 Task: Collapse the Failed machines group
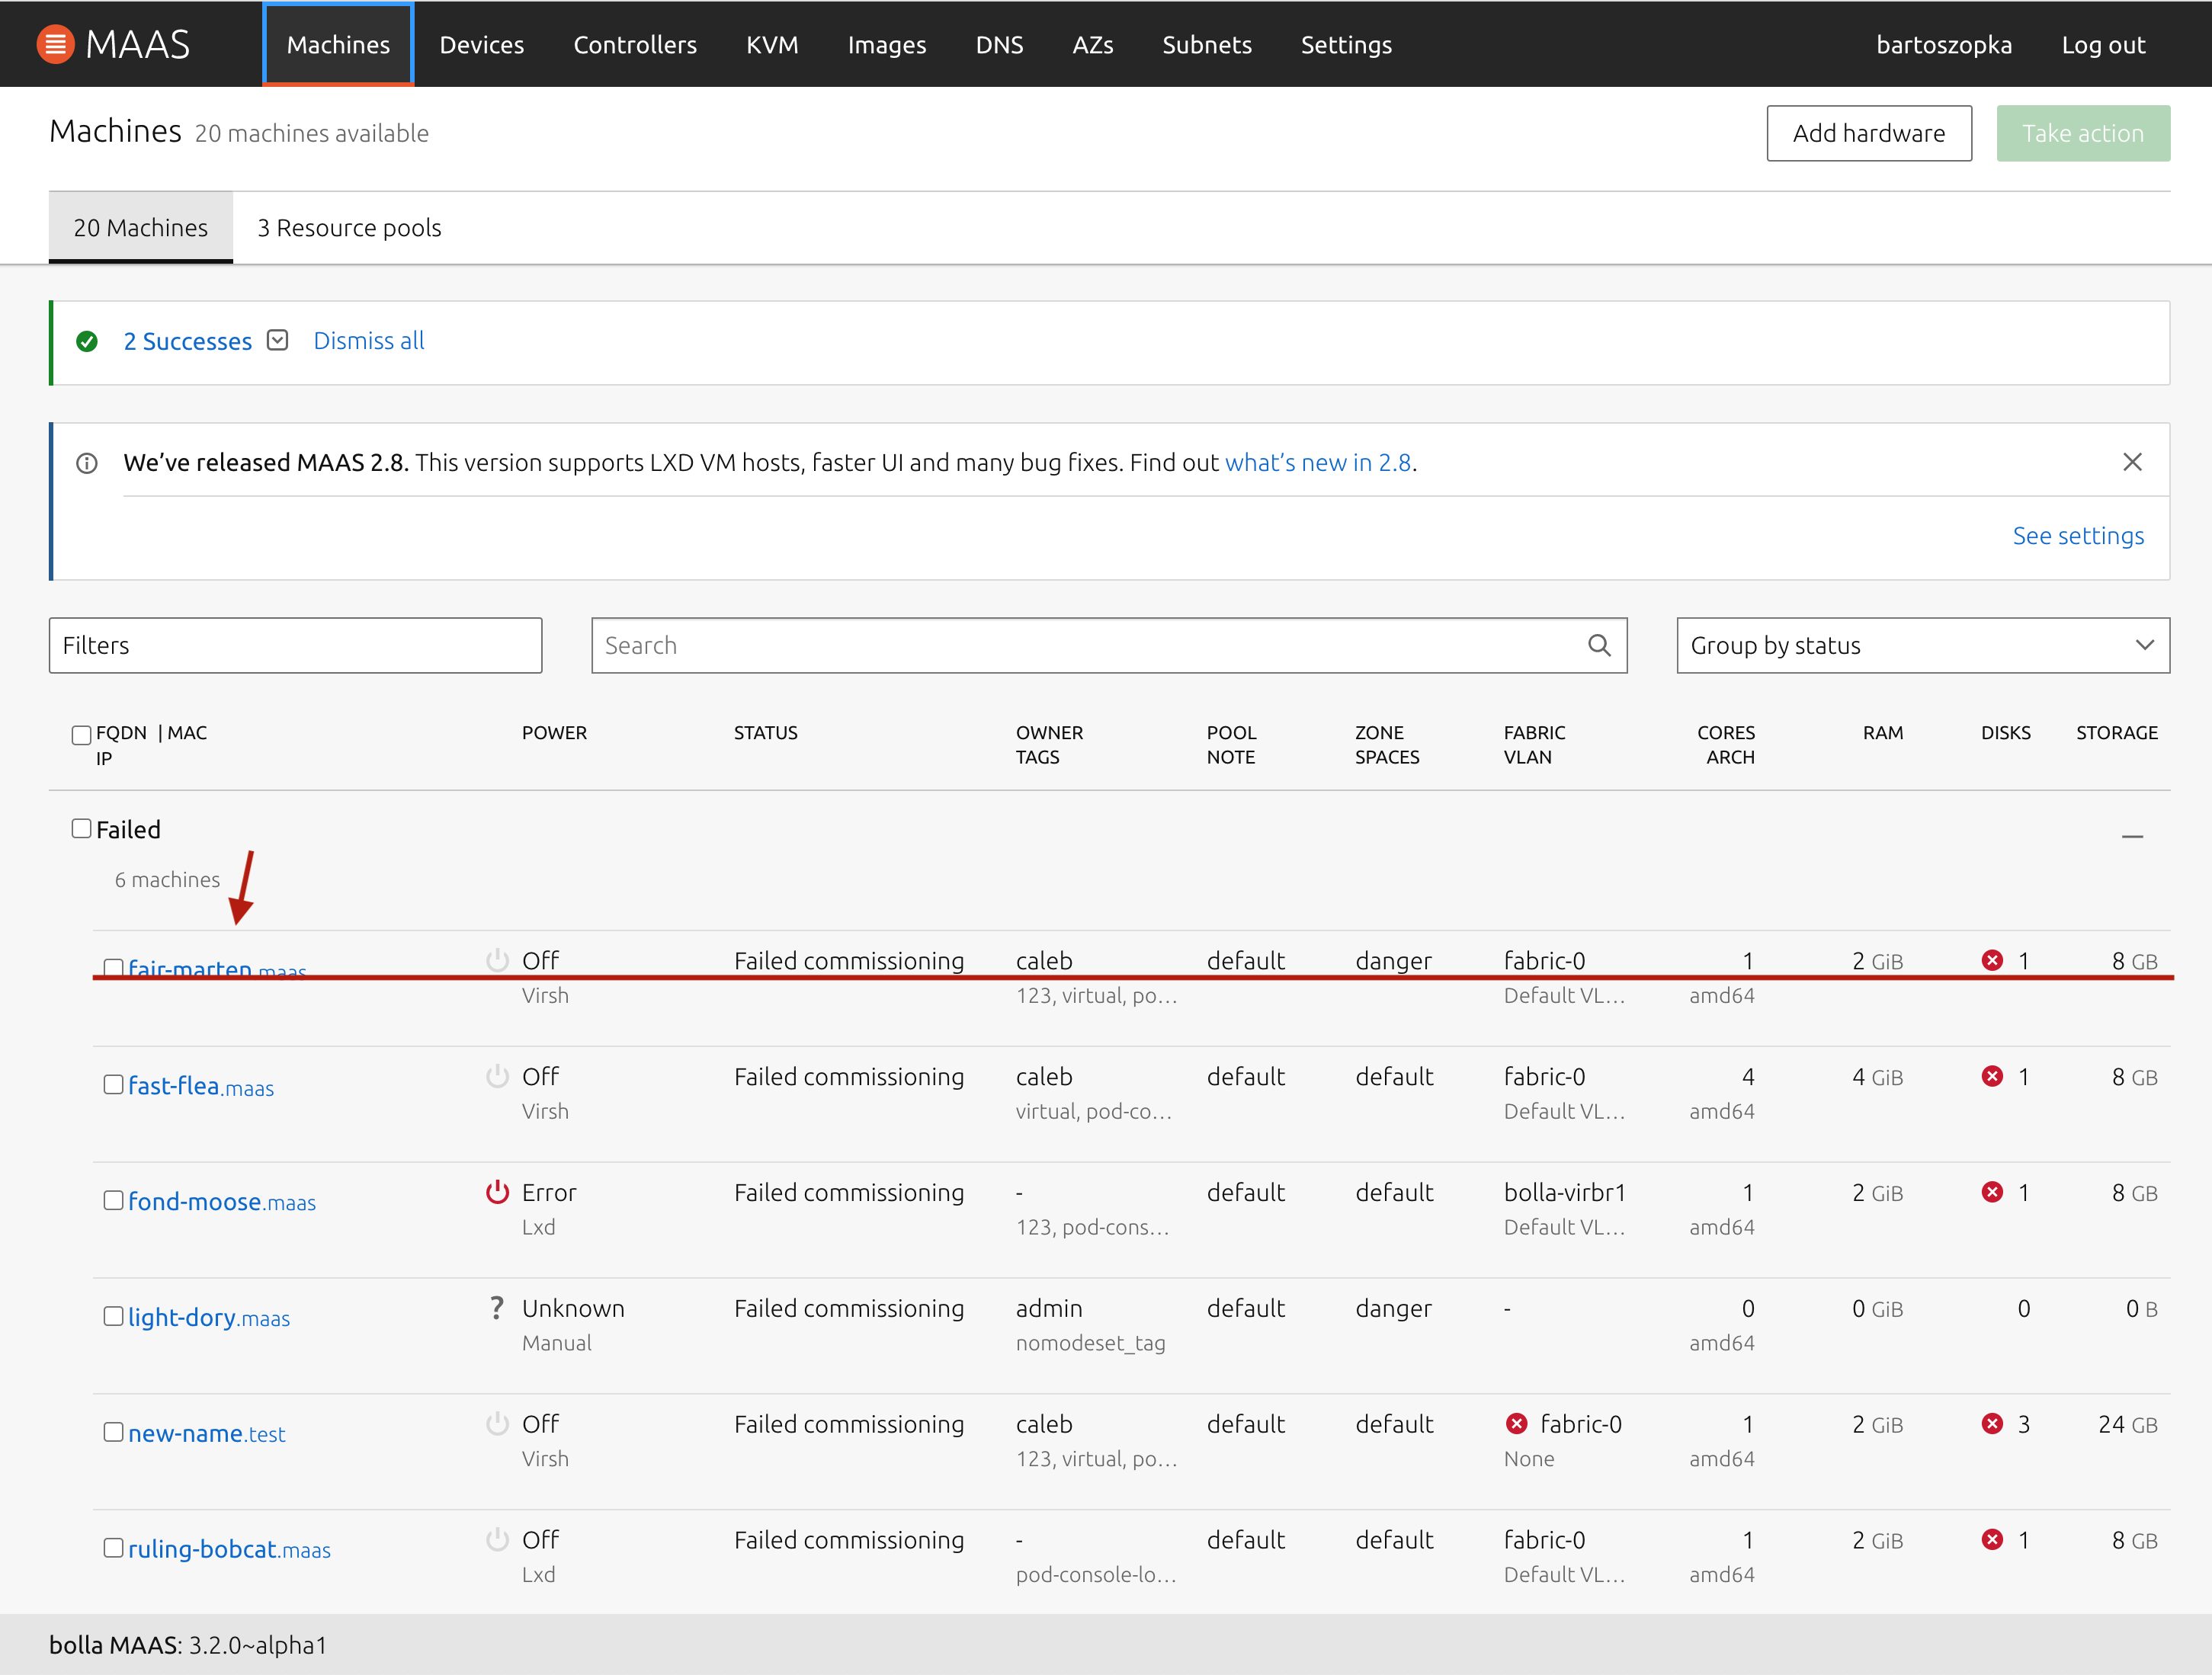coord(2134,836)
